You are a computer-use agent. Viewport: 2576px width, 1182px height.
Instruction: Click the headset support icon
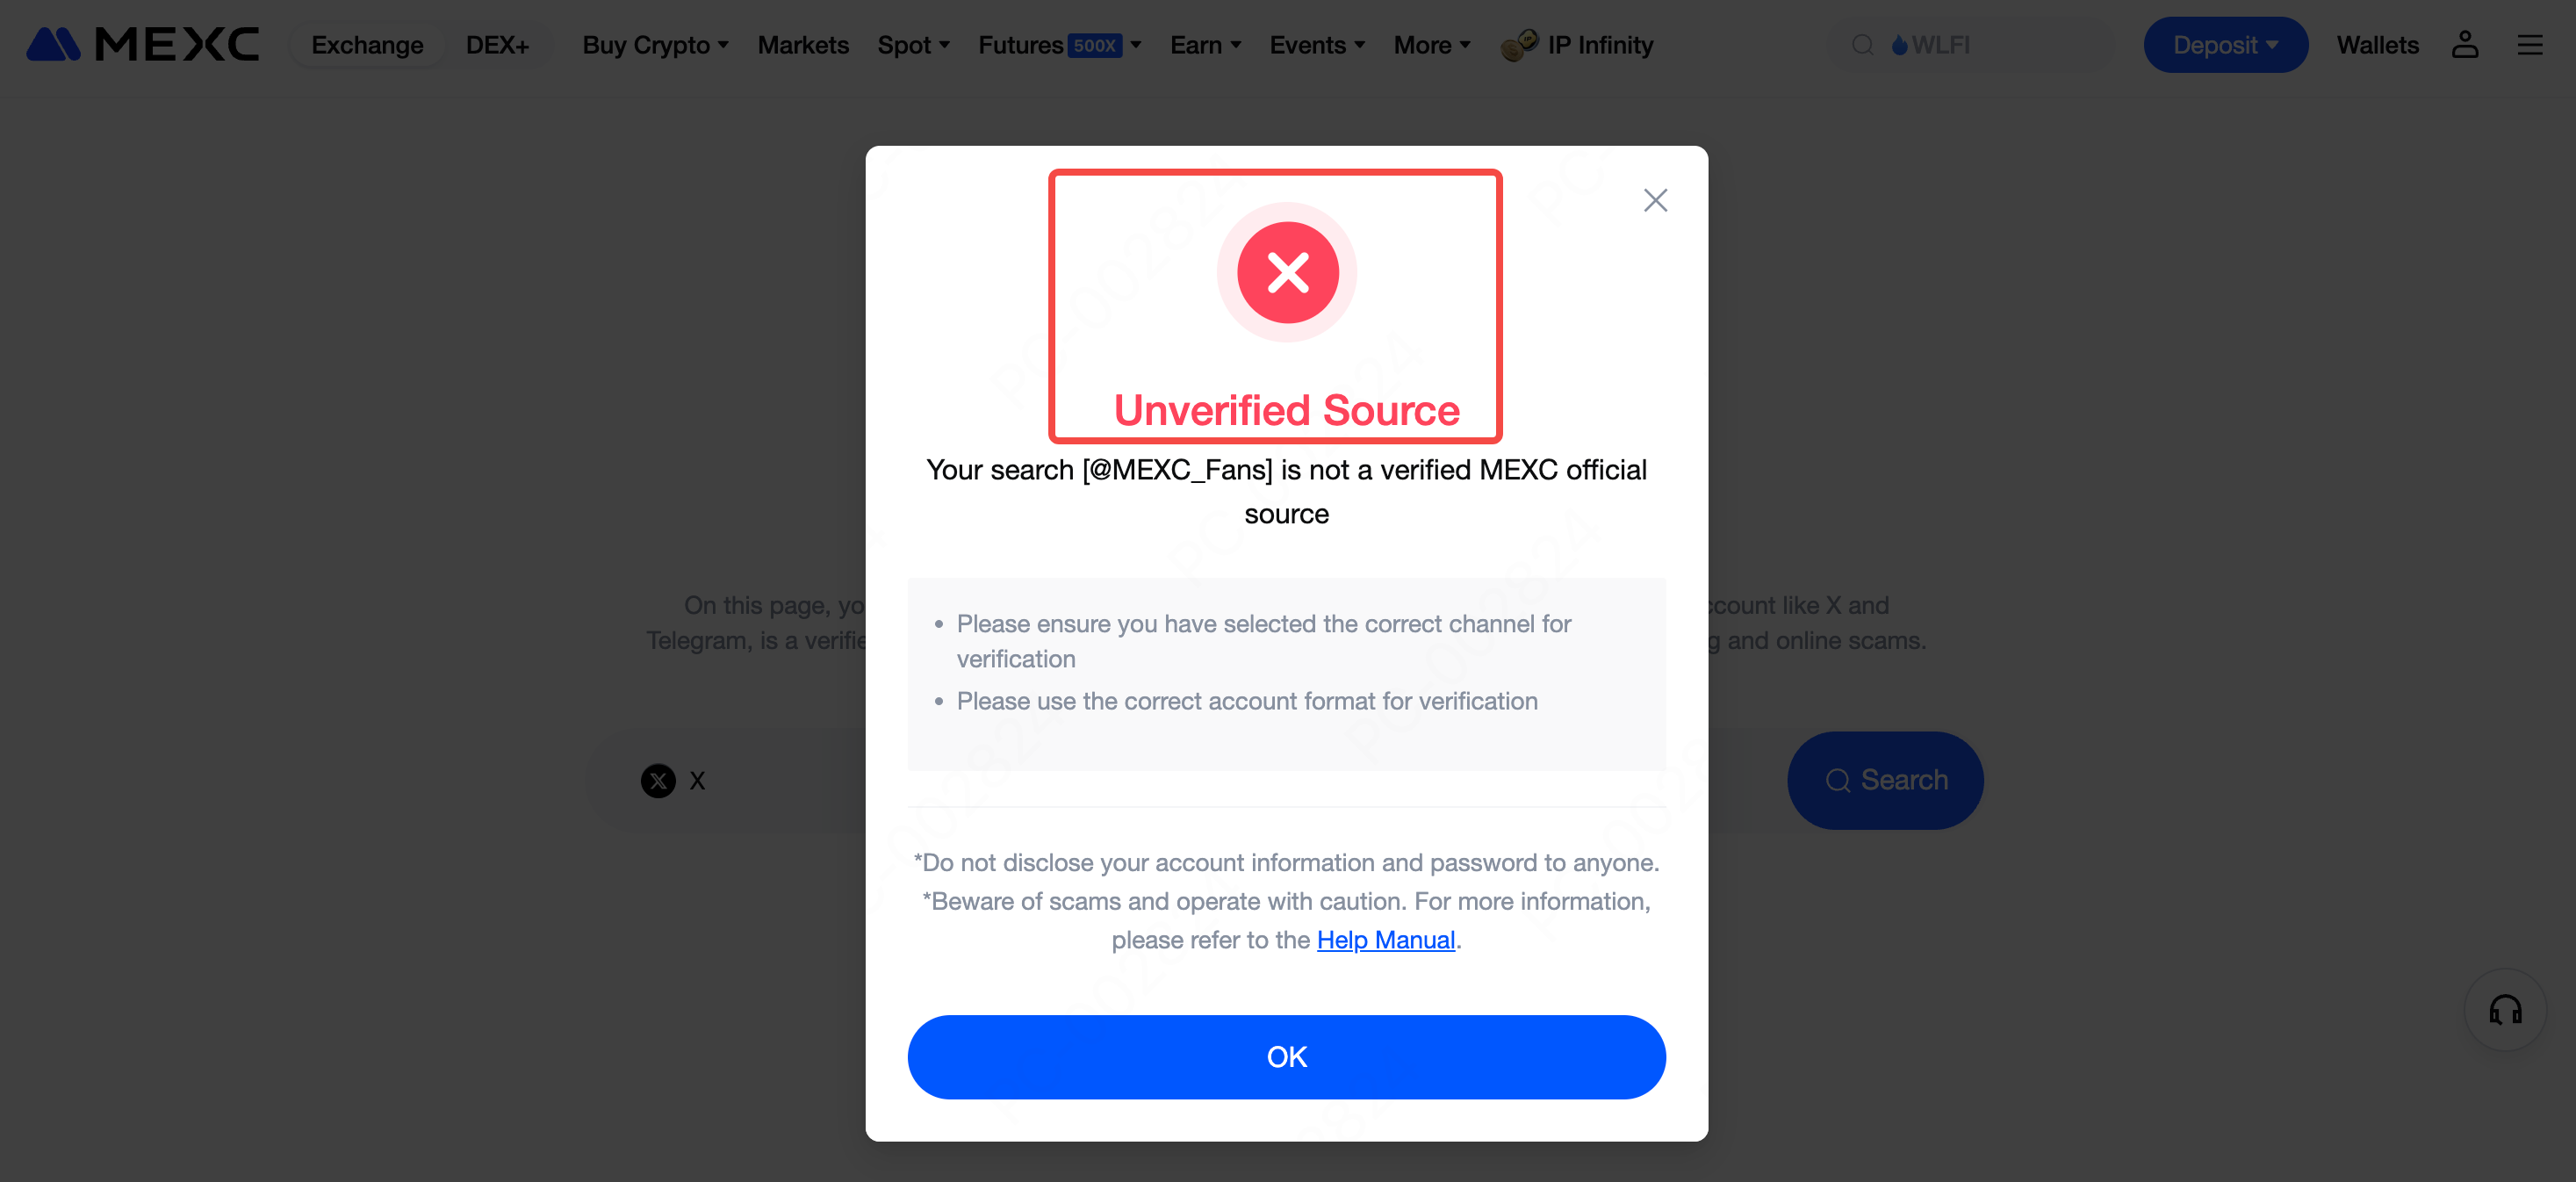(2504, 1010)
